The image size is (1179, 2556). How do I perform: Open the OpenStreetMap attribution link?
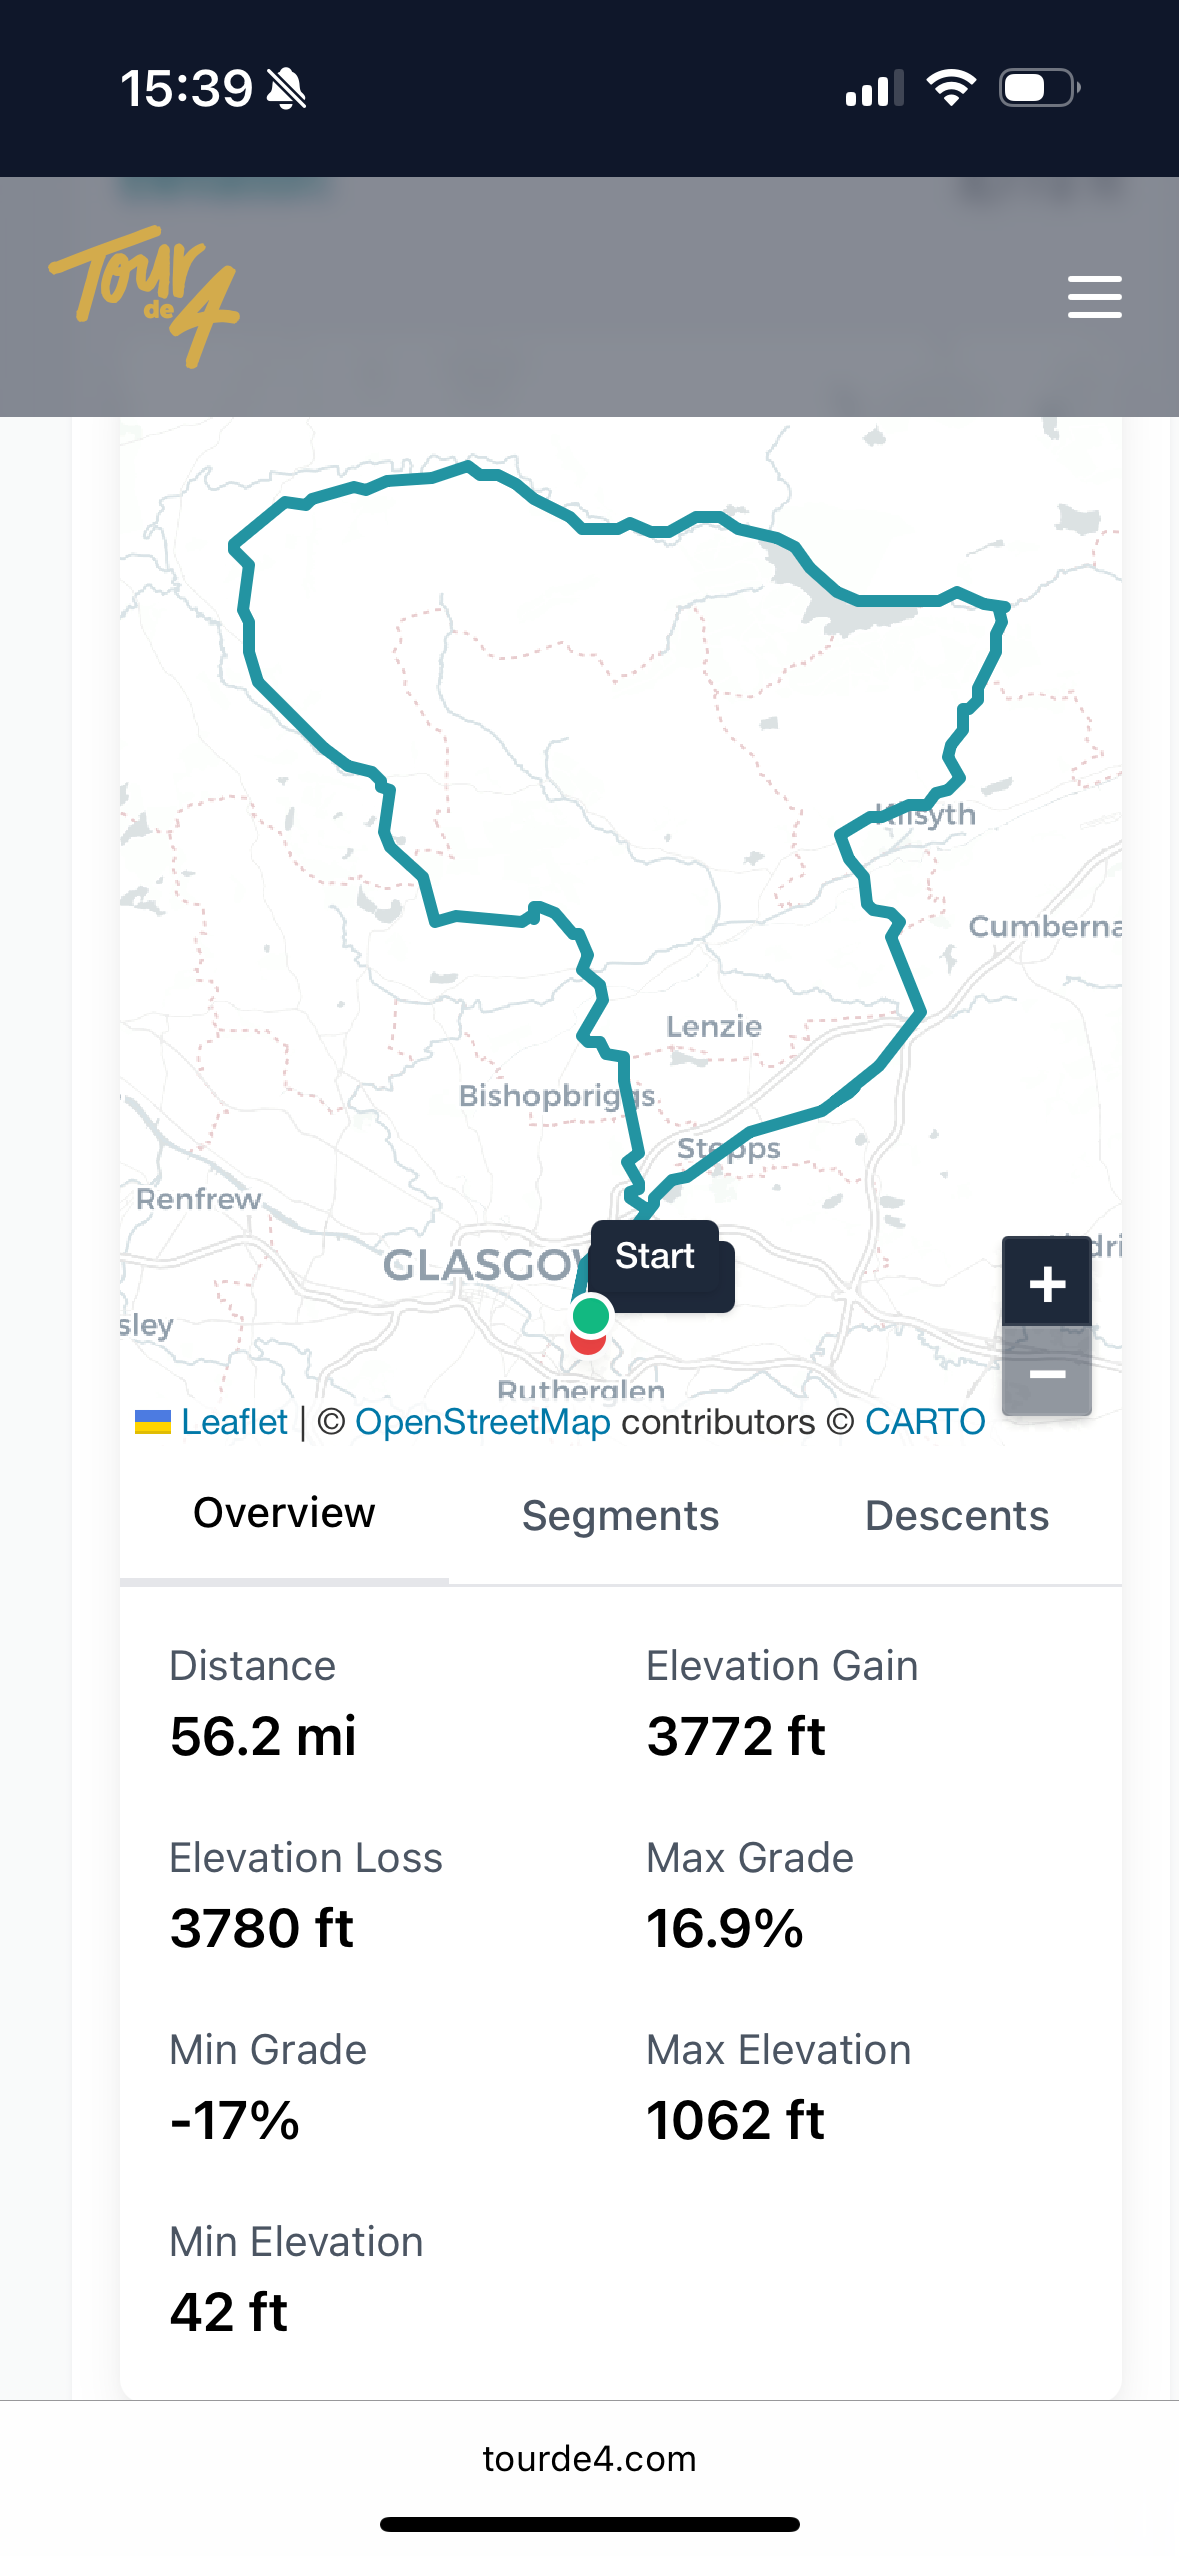click(x=482, y=1421)
